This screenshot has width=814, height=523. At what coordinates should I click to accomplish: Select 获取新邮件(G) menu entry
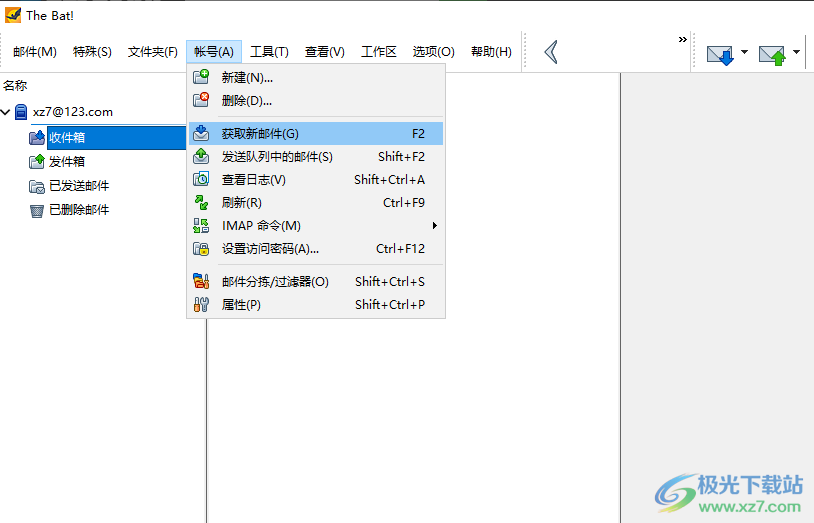point(316,133)
